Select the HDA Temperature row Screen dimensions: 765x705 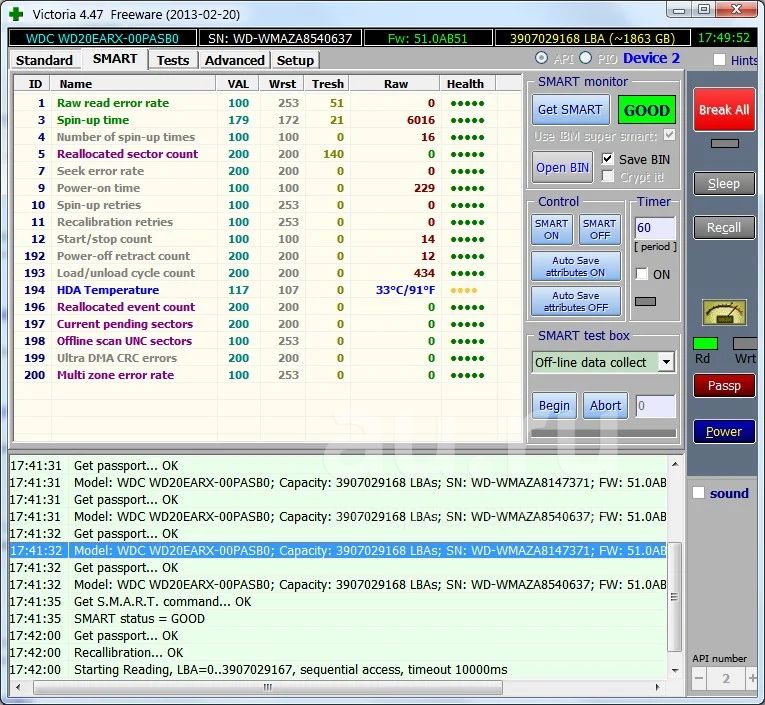click(267, 290)
